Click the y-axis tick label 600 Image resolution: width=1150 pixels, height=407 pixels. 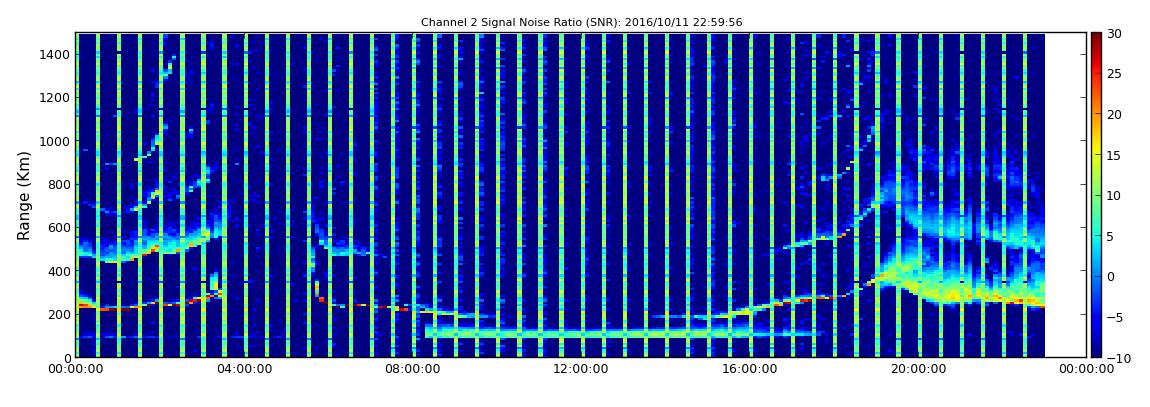tap(59, 227)
